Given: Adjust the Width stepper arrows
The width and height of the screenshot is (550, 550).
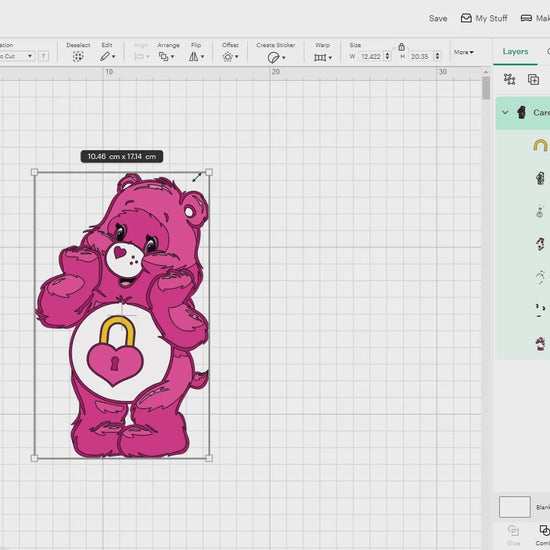Looking at the screenshot, I should (x=387, y=56).
